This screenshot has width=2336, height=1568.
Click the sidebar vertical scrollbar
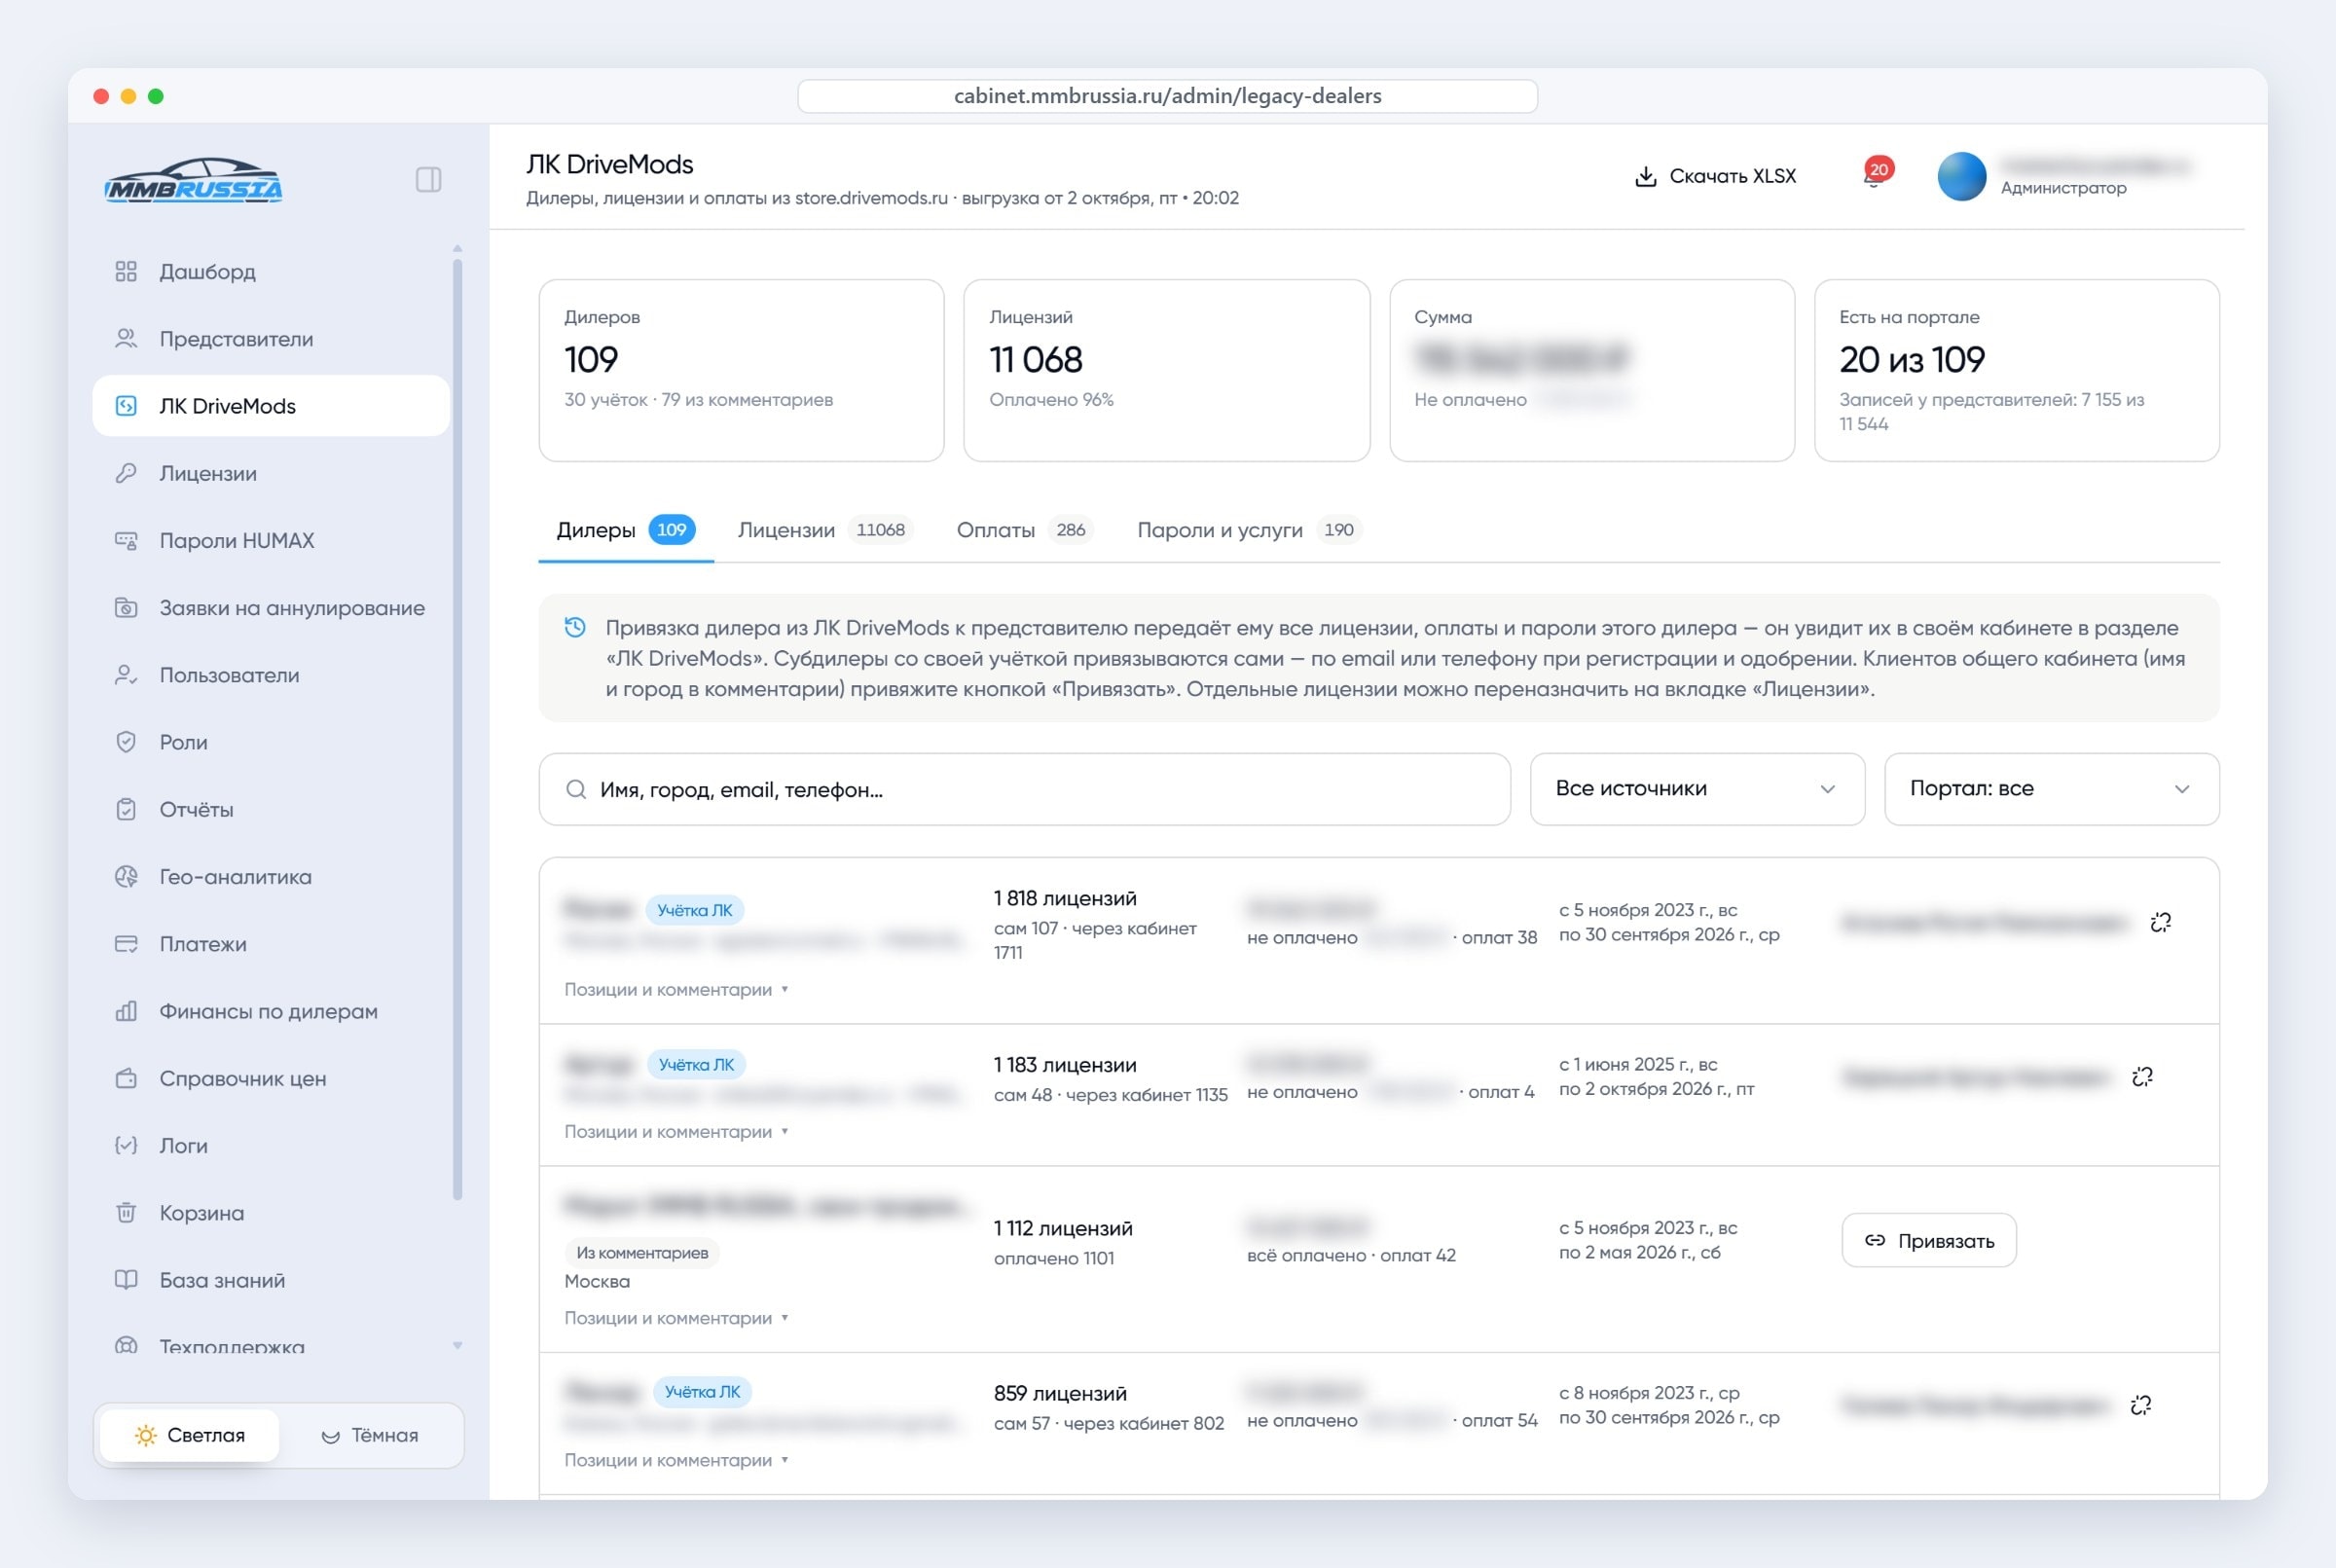click(458, 730)
